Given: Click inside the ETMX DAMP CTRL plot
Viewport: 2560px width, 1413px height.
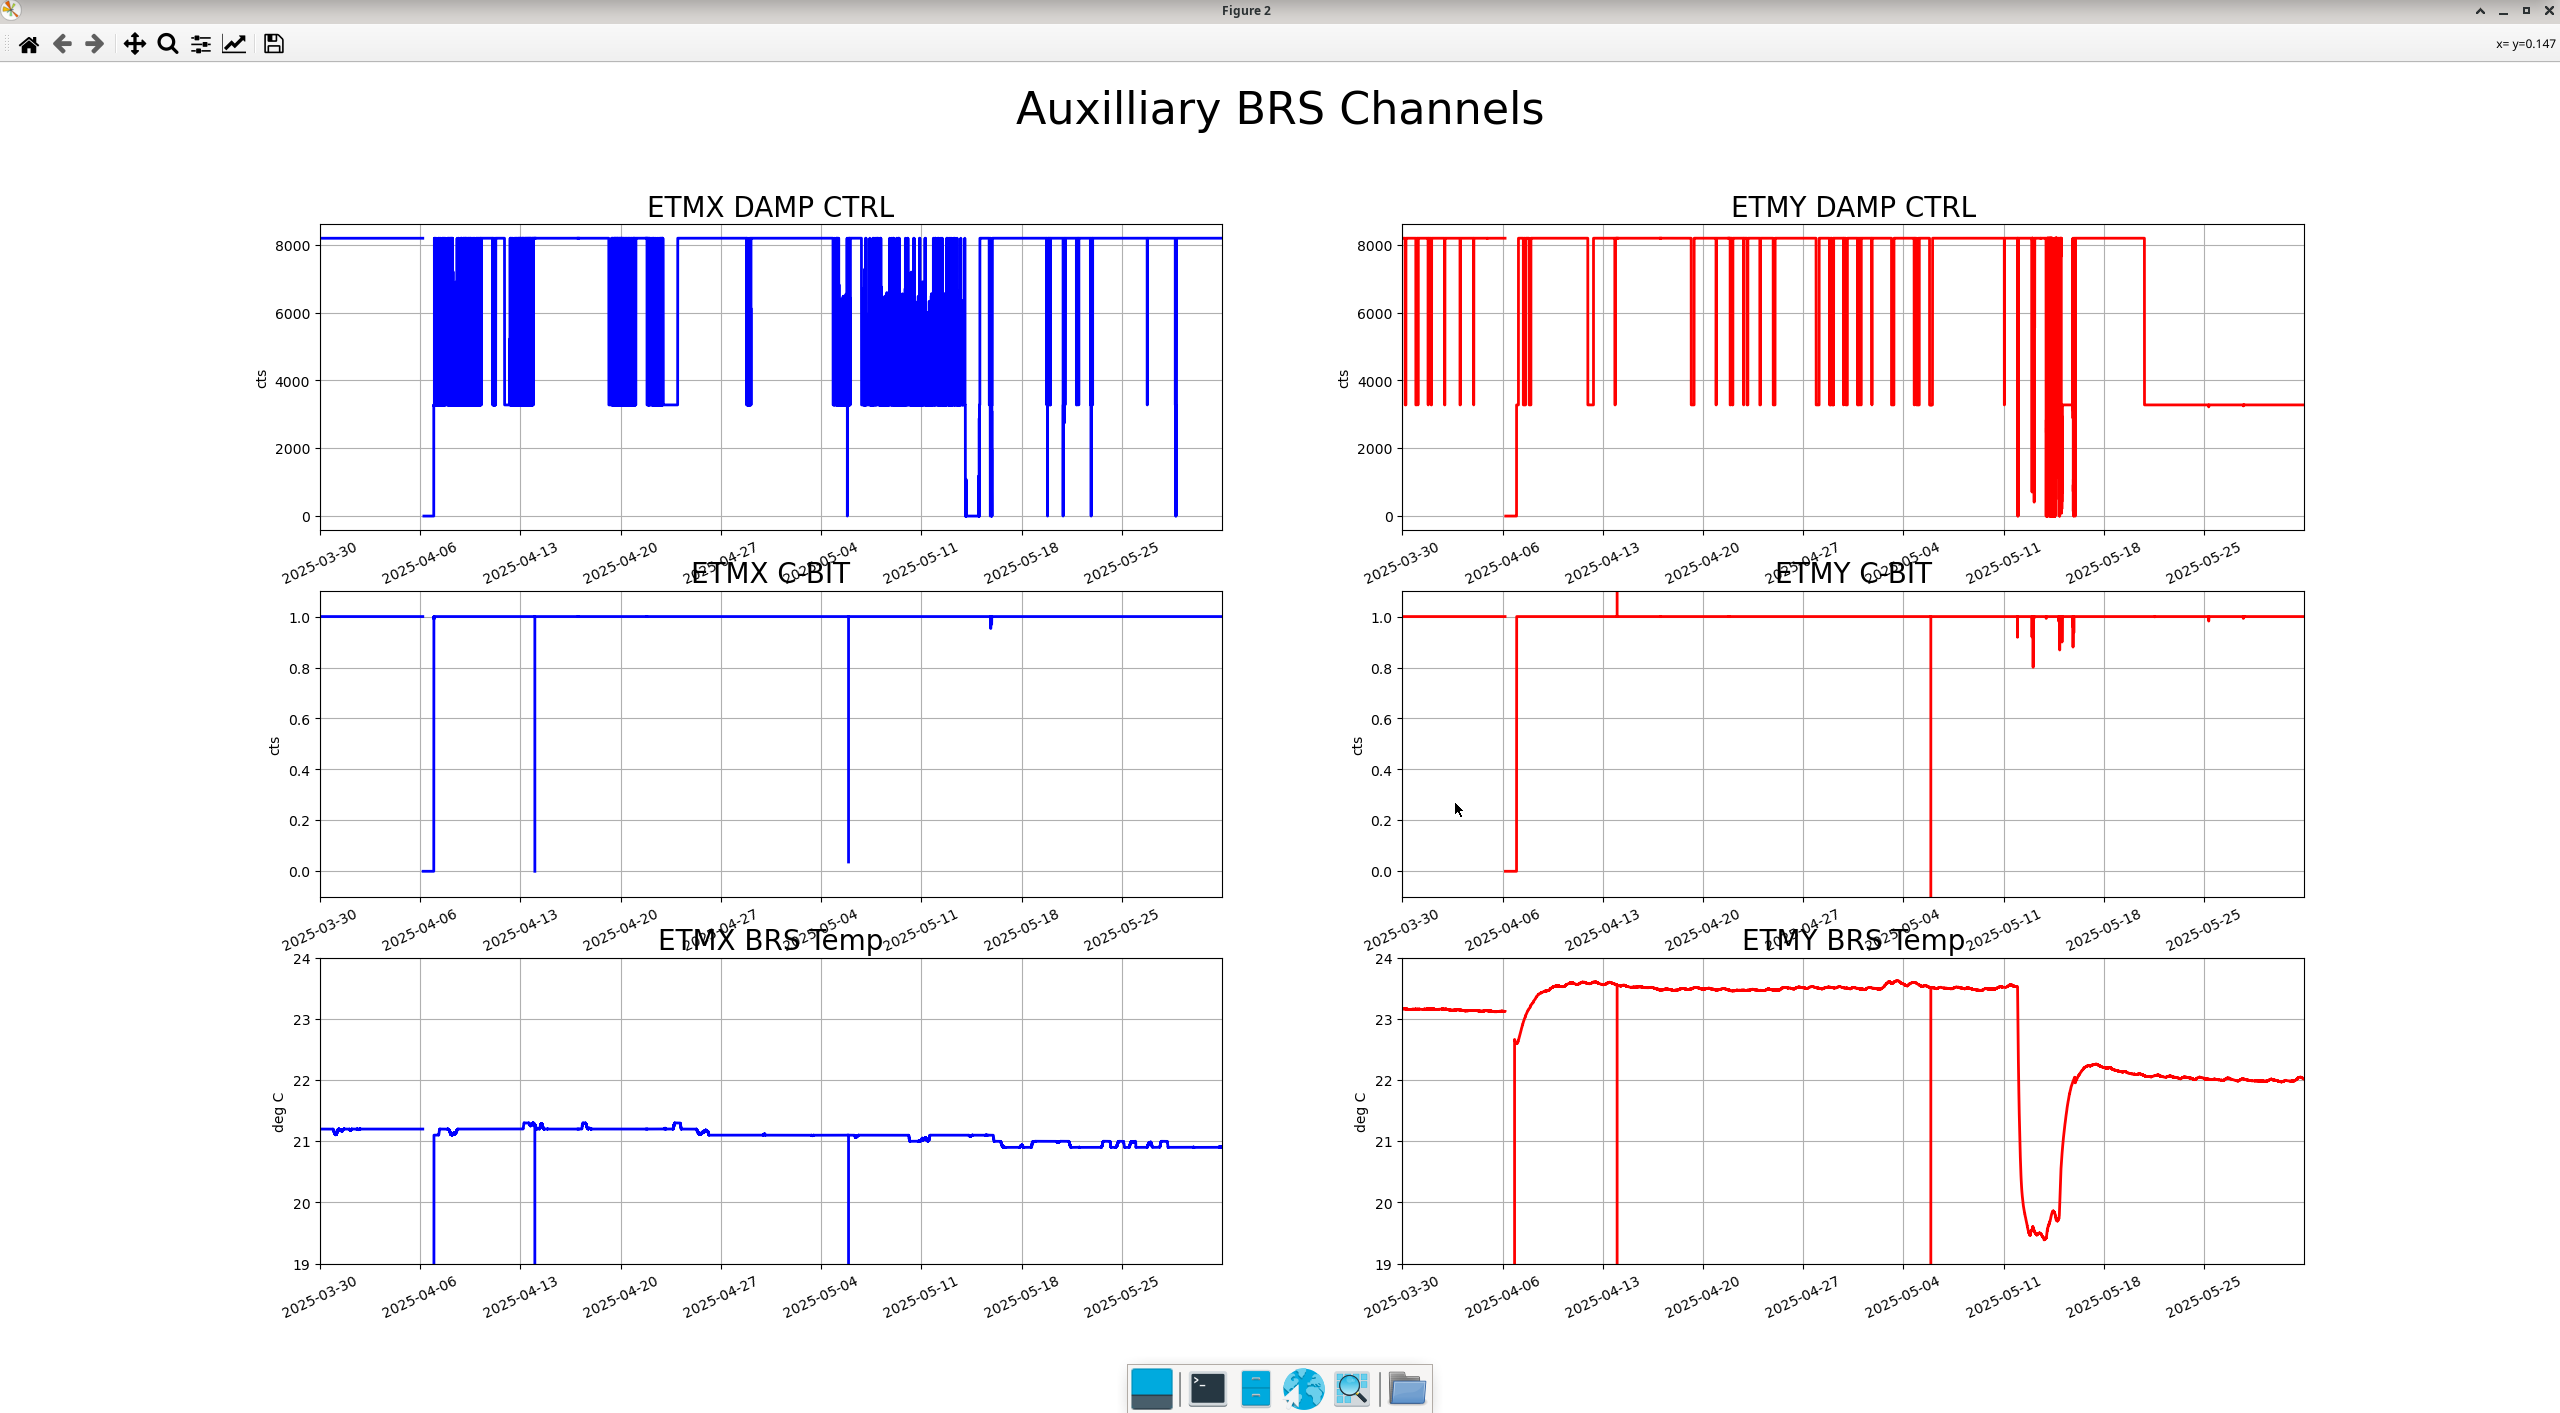Looking at the screenshot, I should pos(771,377).
